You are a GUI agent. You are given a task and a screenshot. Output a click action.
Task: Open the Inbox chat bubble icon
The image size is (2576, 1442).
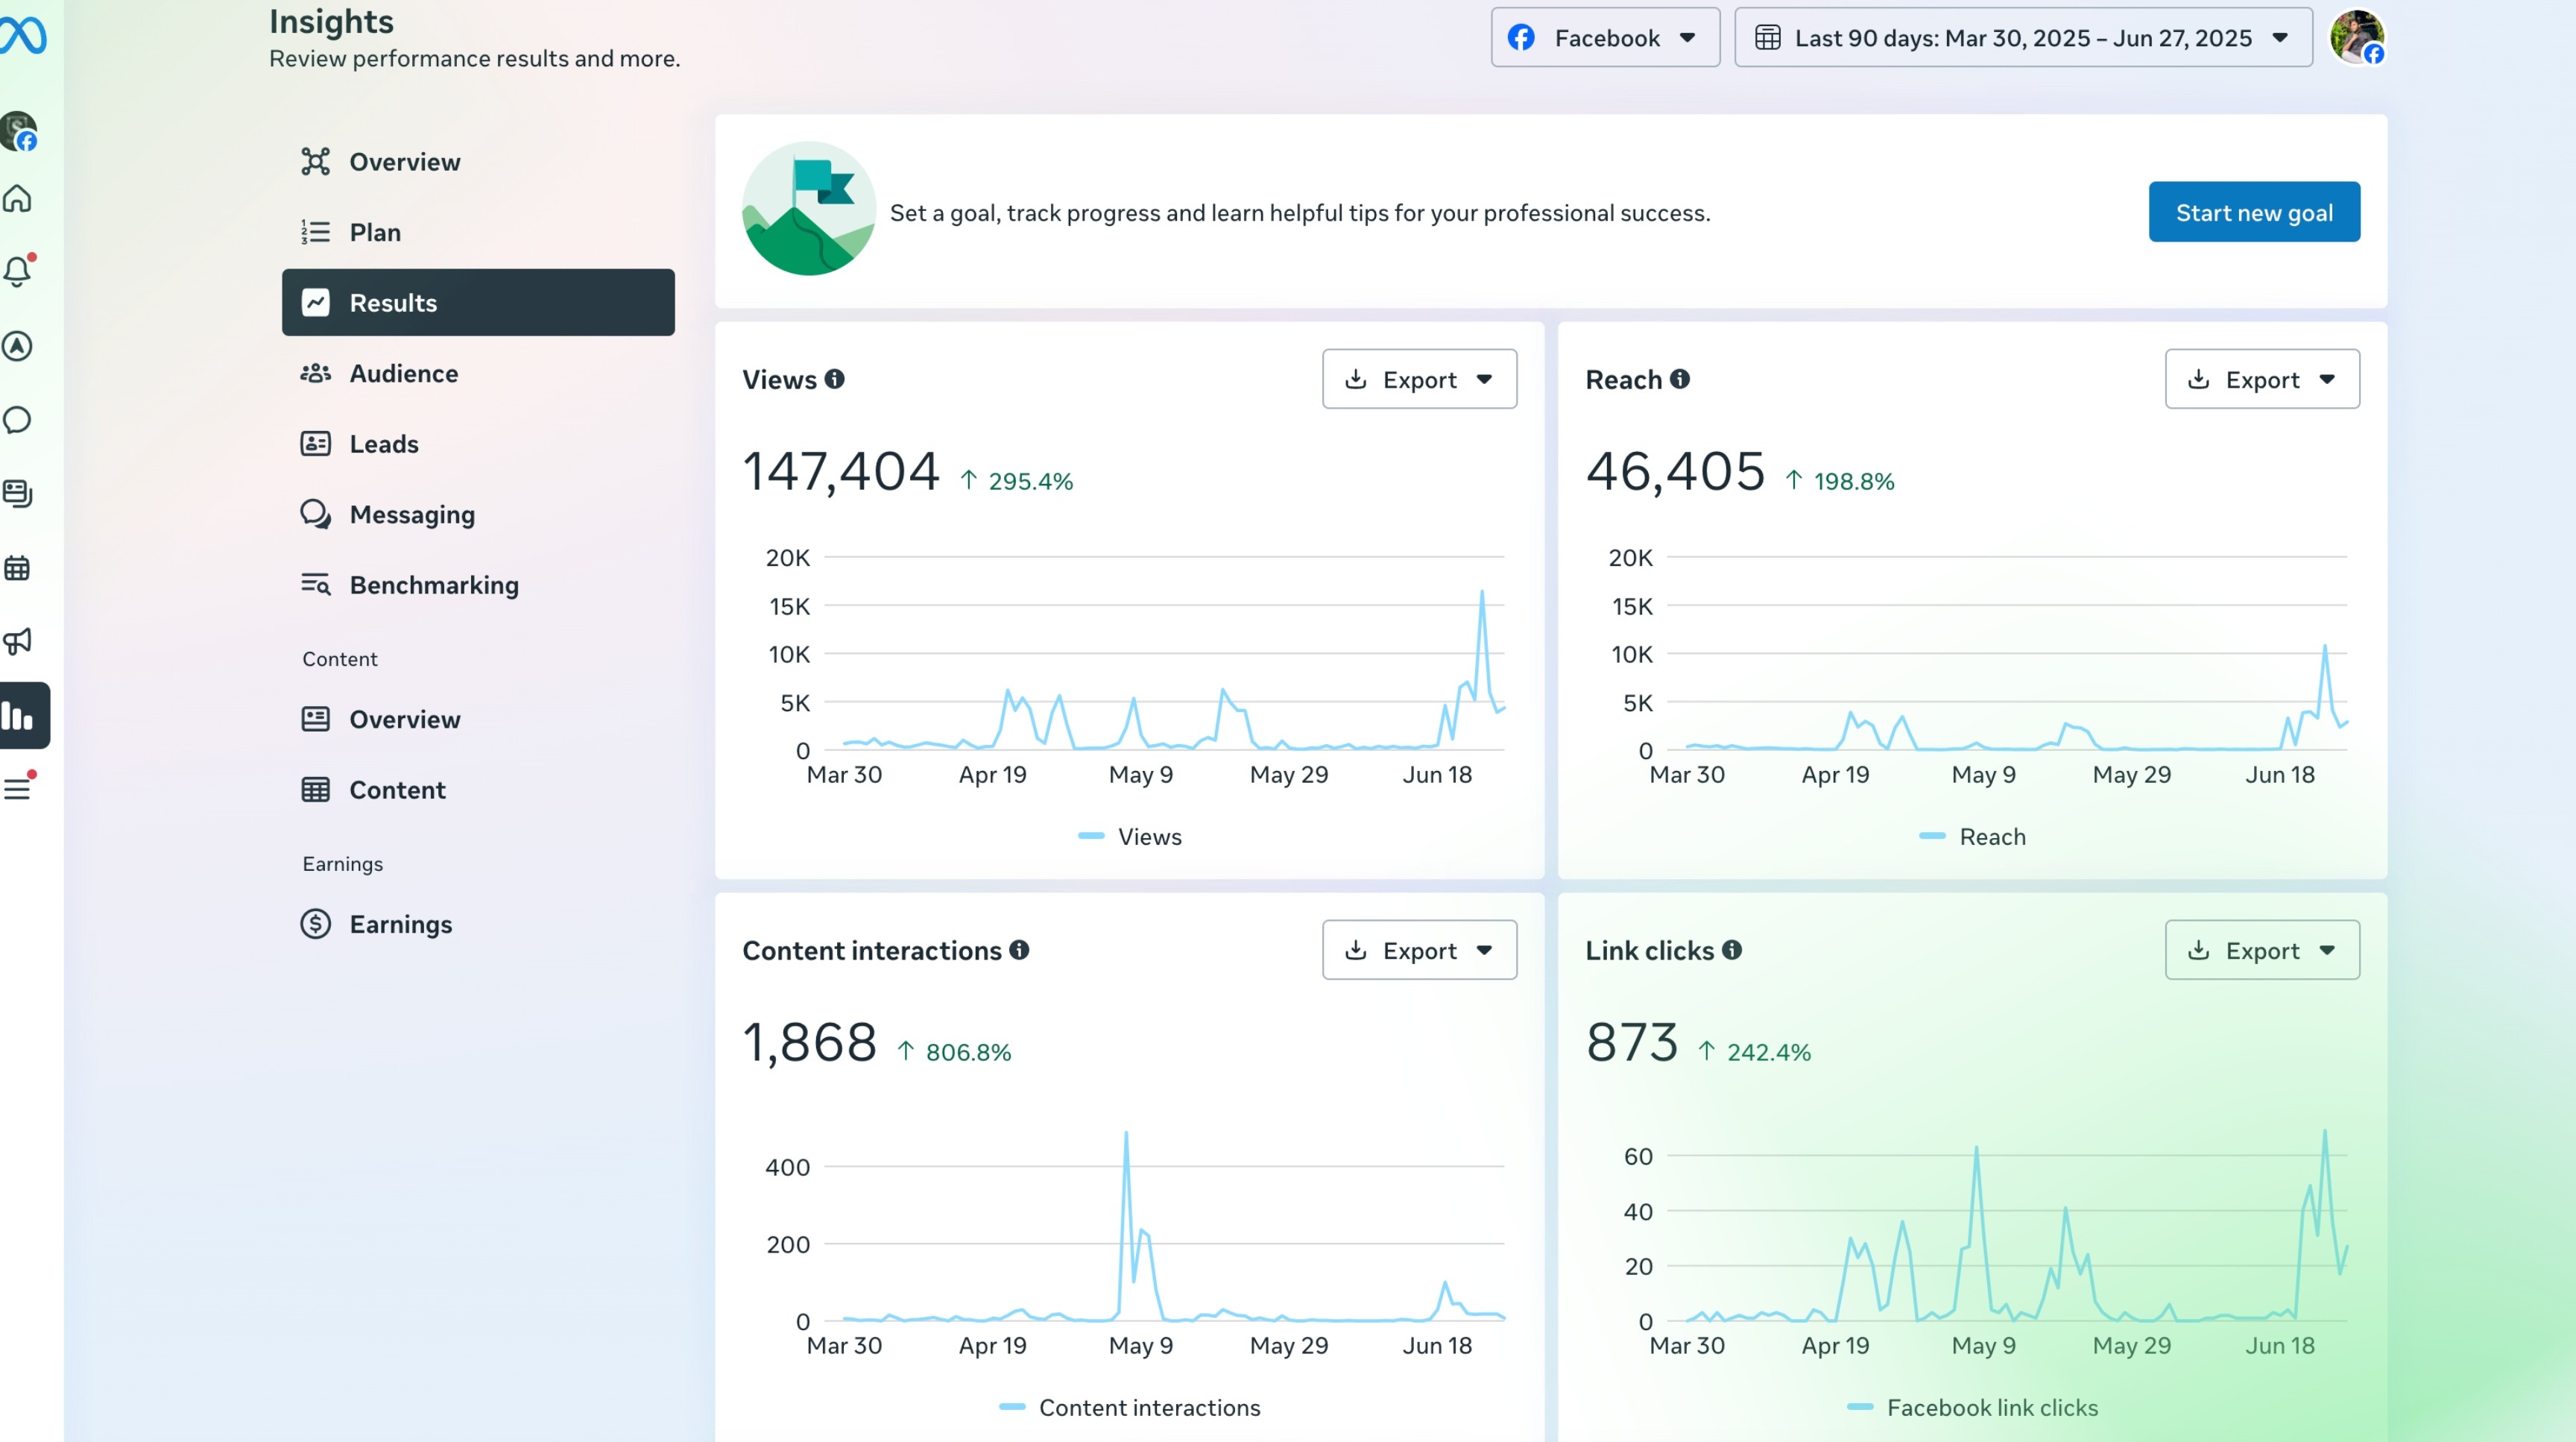(x=18, y=420)
